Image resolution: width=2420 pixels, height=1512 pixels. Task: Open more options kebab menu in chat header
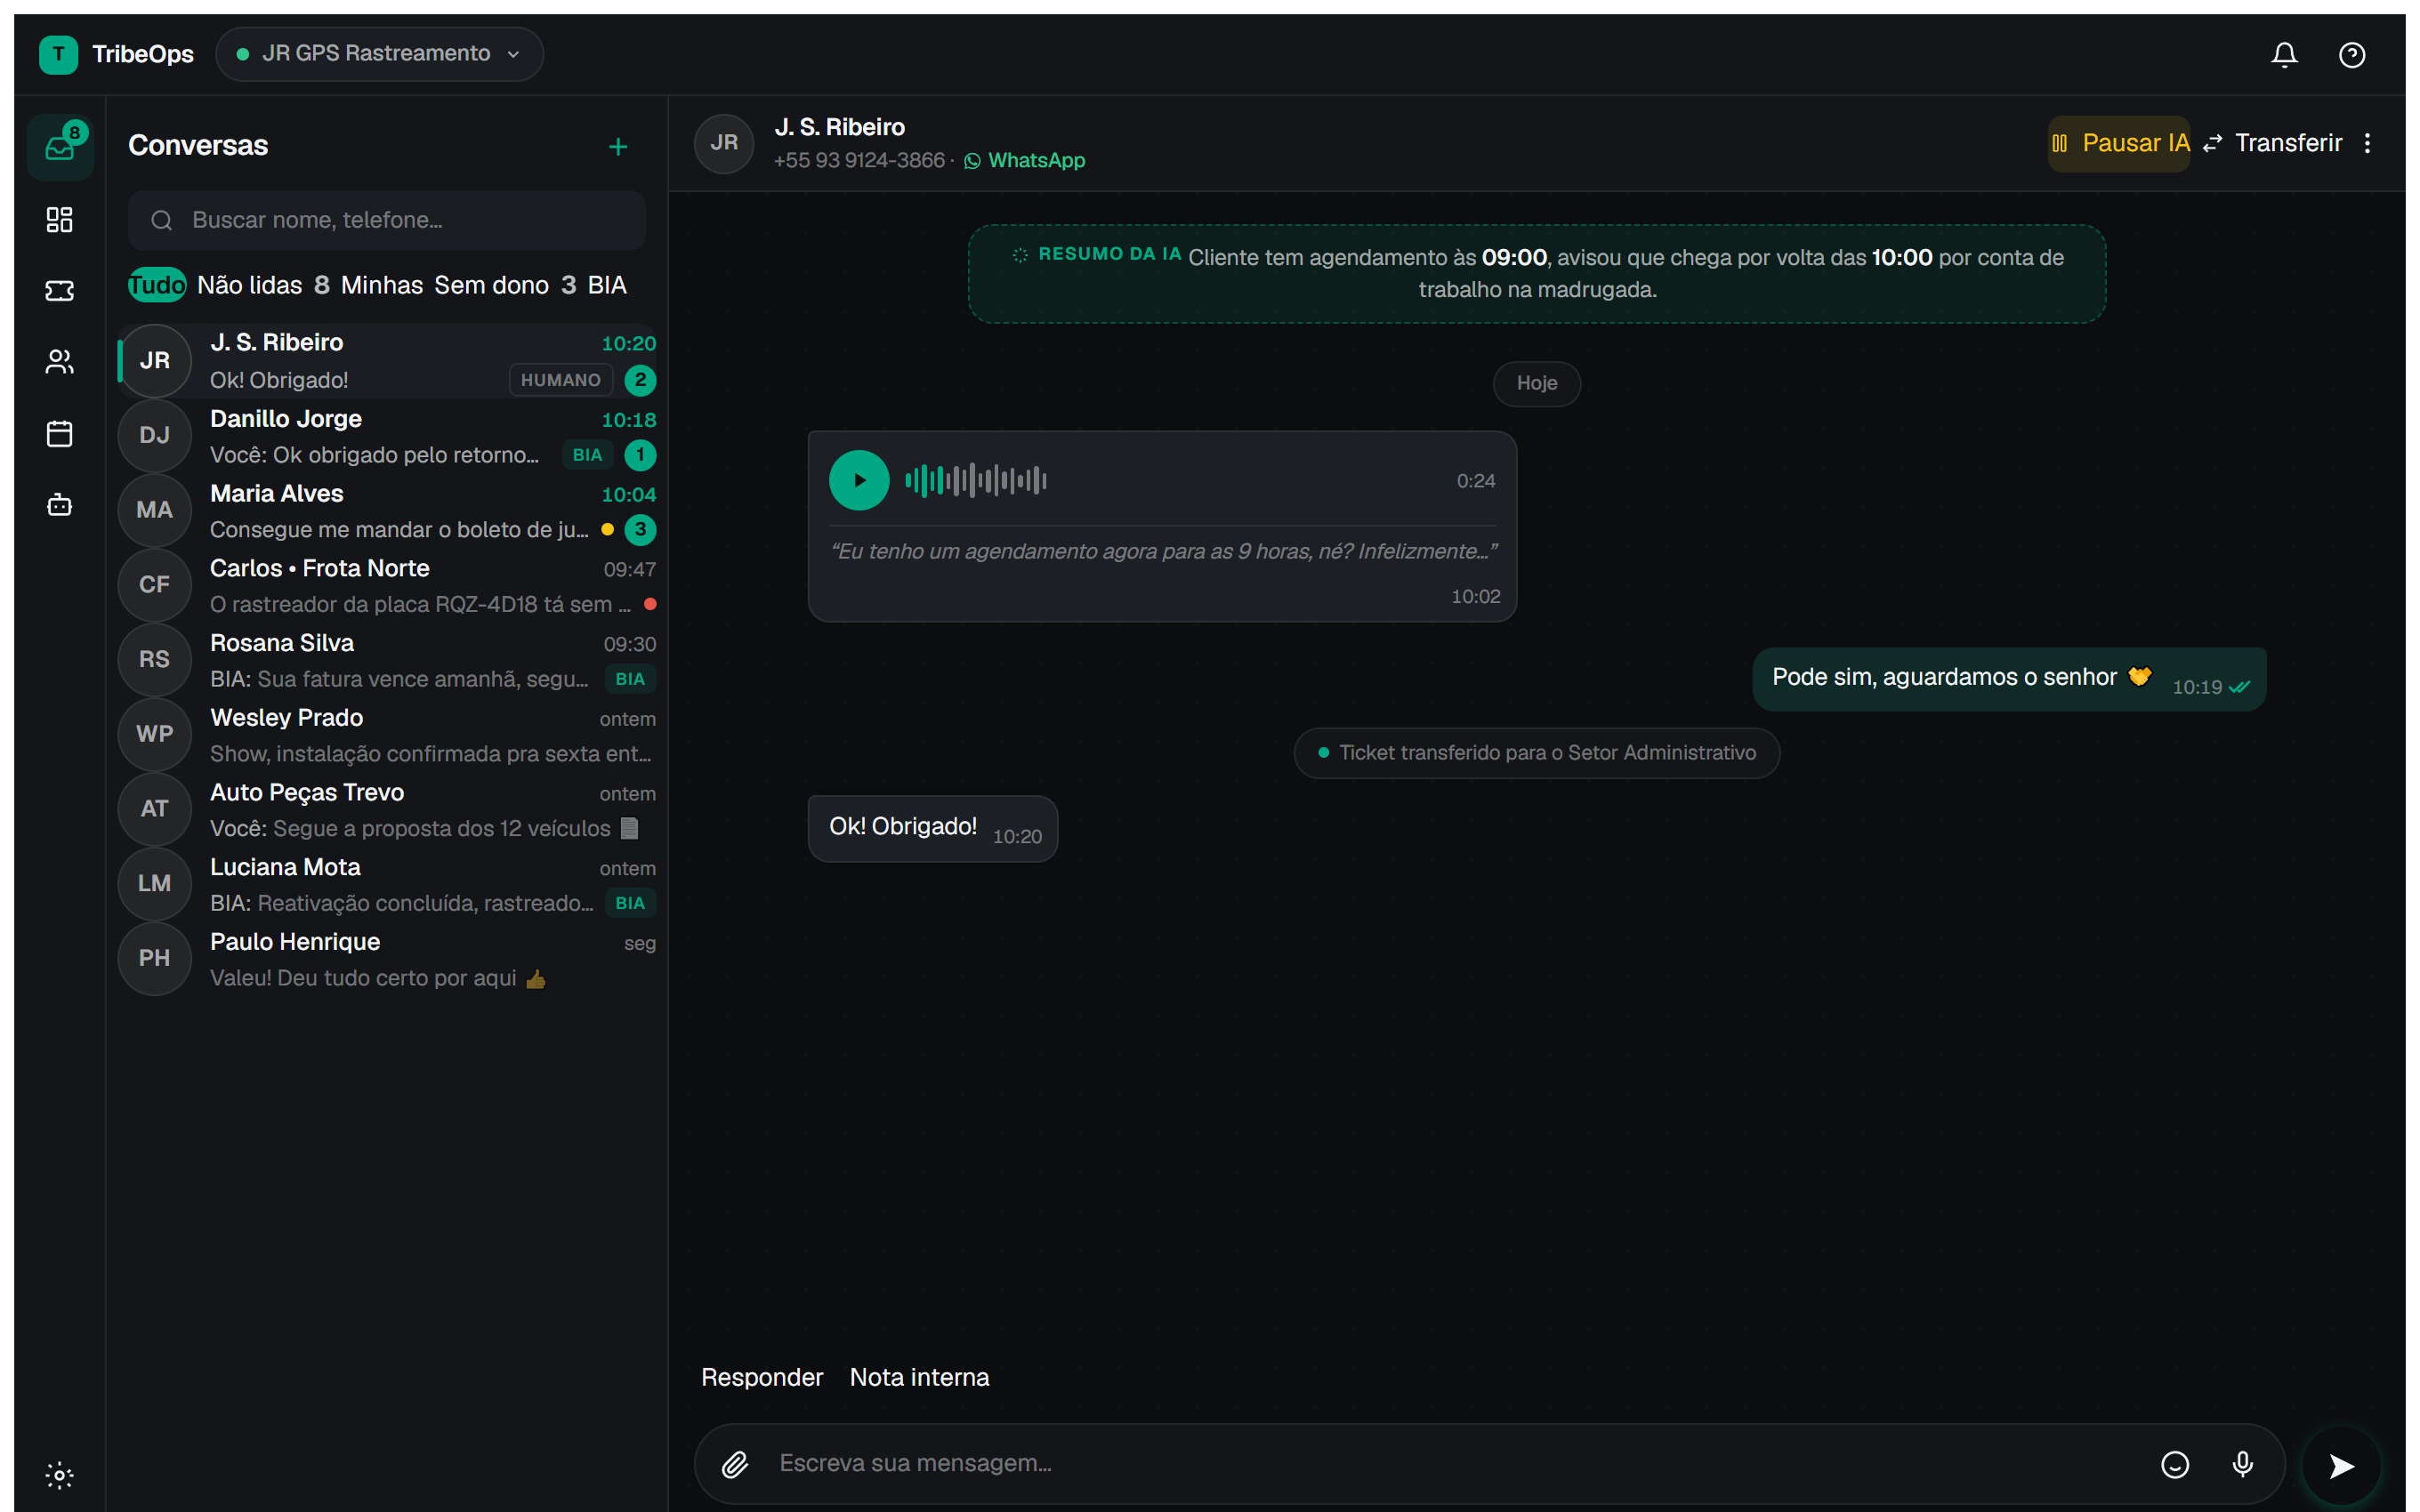[x=2367, y=143]
